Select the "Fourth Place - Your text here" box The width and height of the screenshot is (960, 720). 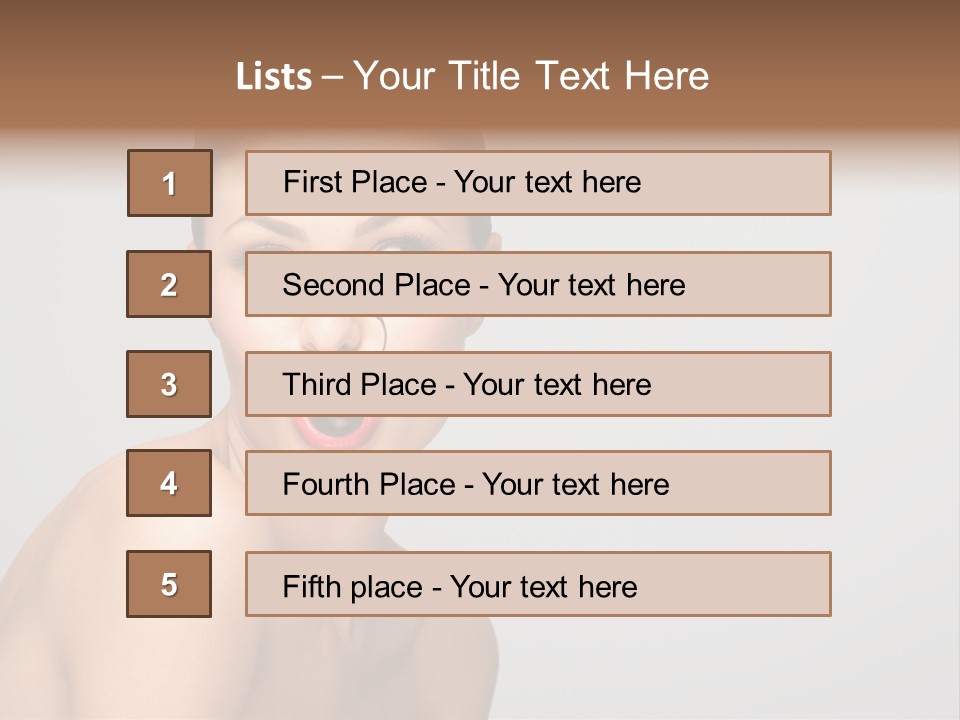(538, 484)
